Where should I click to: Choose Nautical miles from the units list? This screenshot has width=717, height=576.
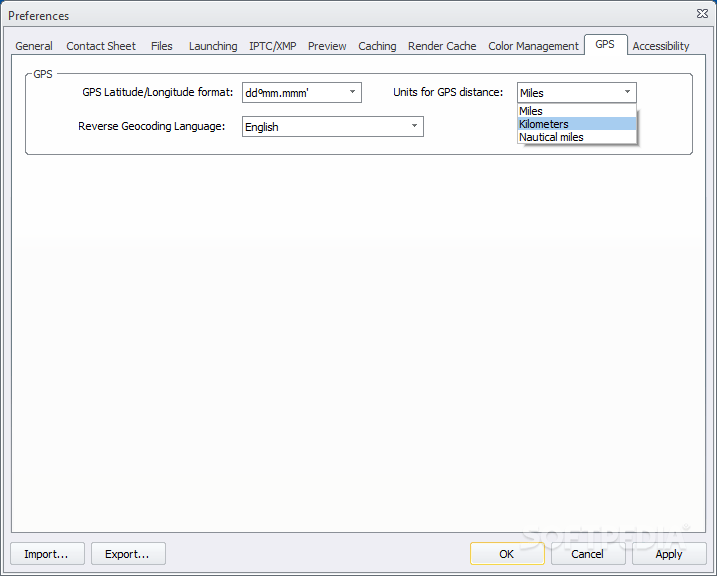point(577,137)
